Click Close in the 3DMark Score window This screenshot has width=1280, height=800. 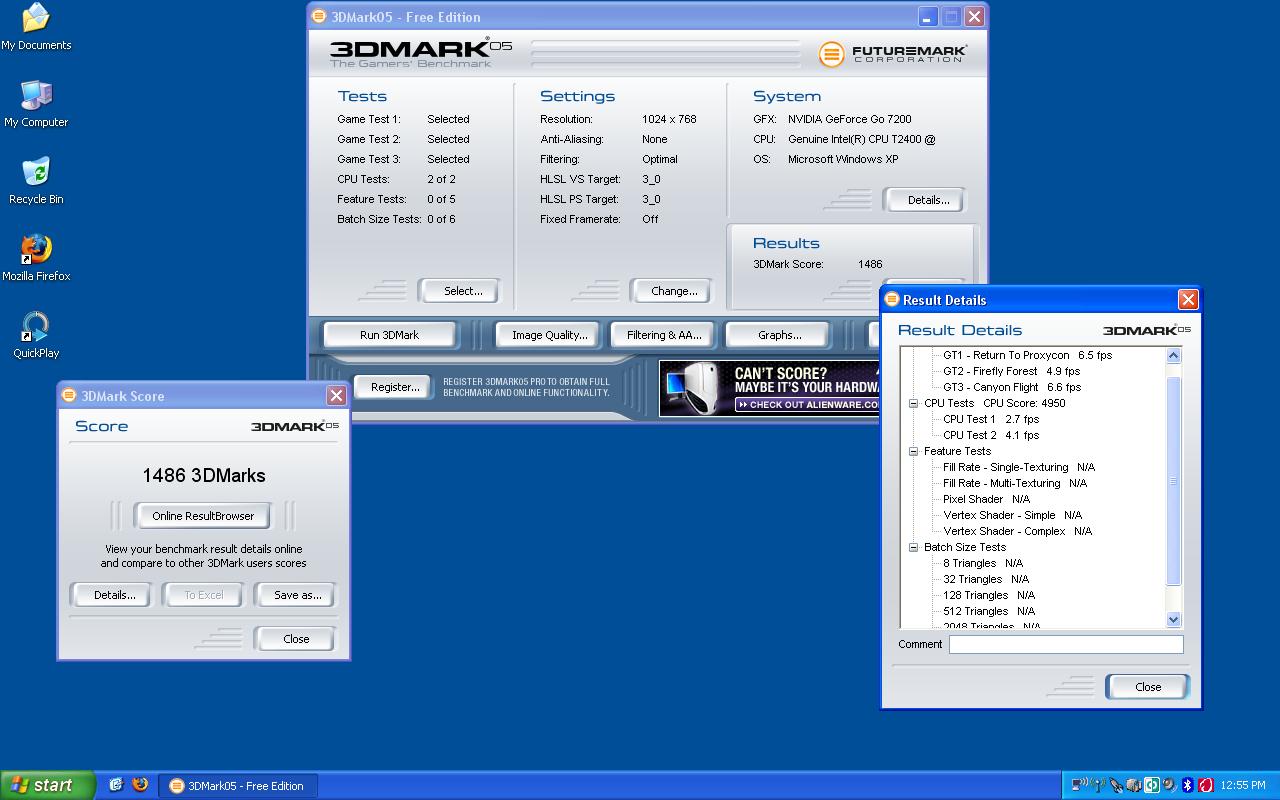[x=295, y=639]
